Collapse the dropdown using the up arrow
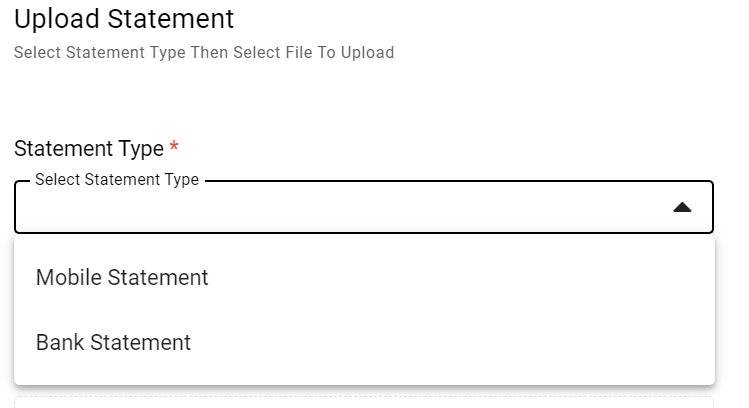The height and width of the screenshot is (408, 749). click(x=682, y=207)
